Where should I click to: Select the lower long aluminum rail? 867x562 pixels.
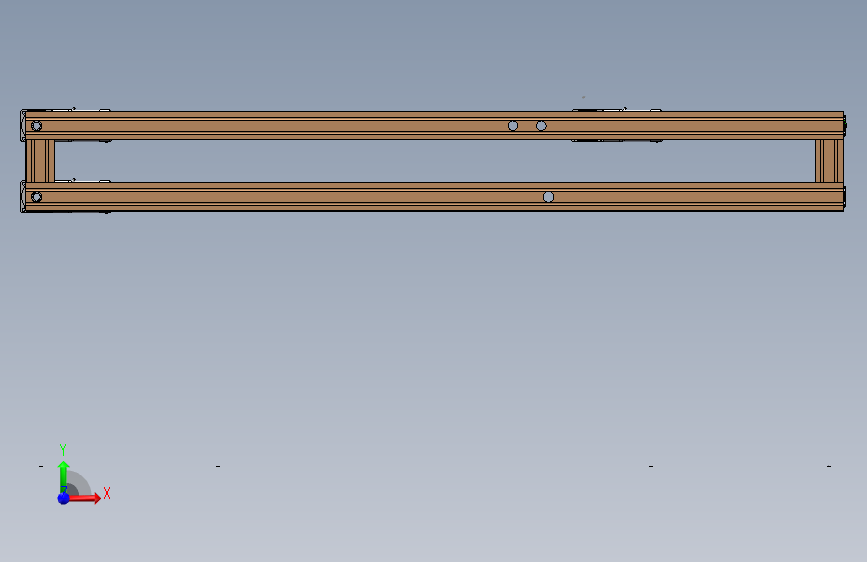click(x=435, y=197)
